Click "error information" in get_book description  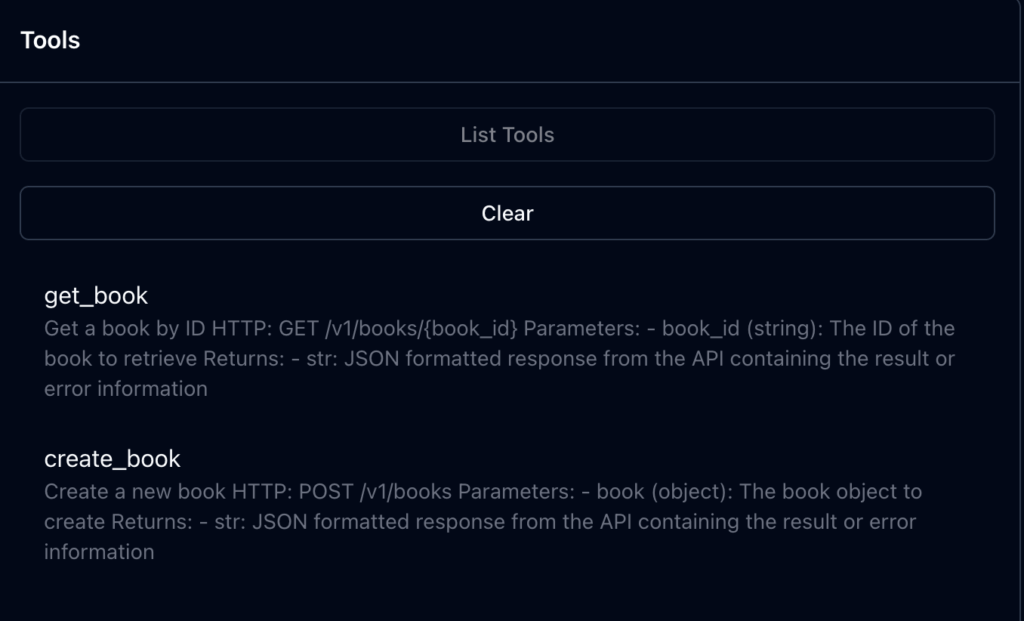click(x=126, y=389)
